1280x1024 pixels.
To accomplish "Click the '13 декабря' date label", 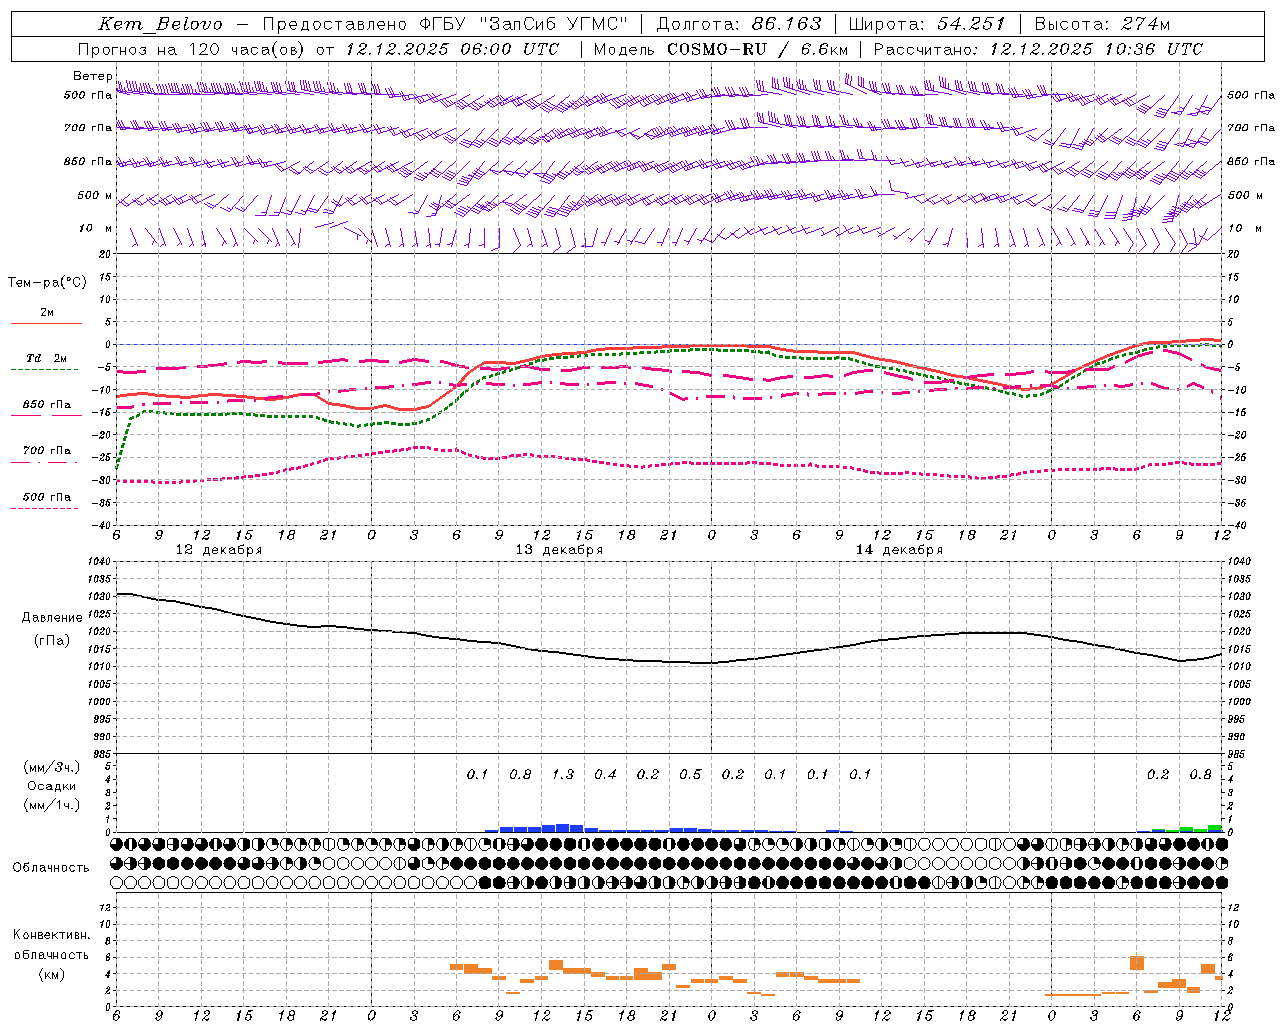I will pos(559,550).
